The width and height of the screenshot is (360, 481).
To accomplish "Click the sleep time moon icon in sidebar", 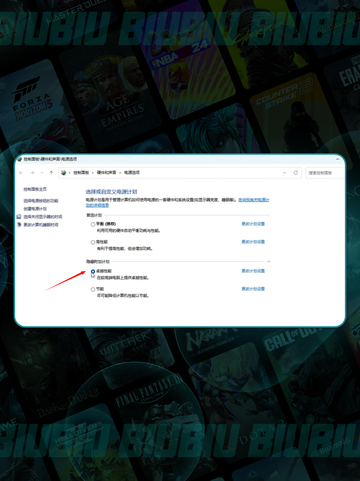I will (19, 225).
